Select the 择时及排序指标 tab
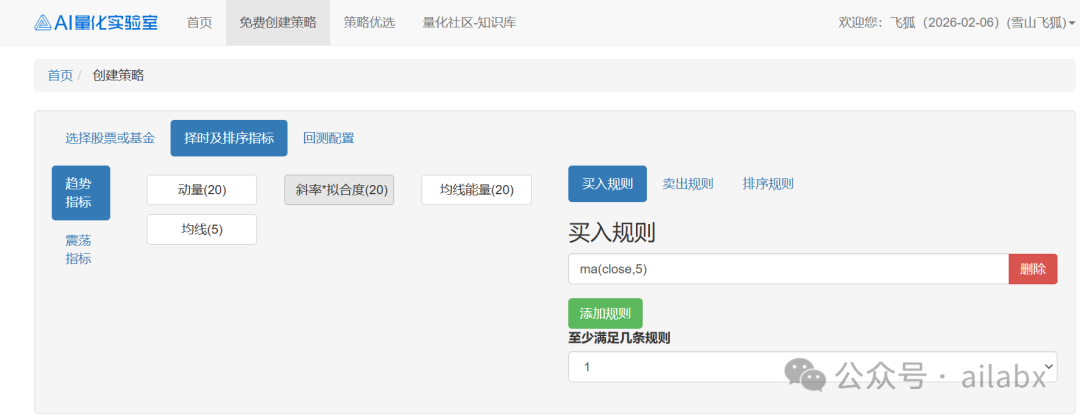 click(229, 138)
